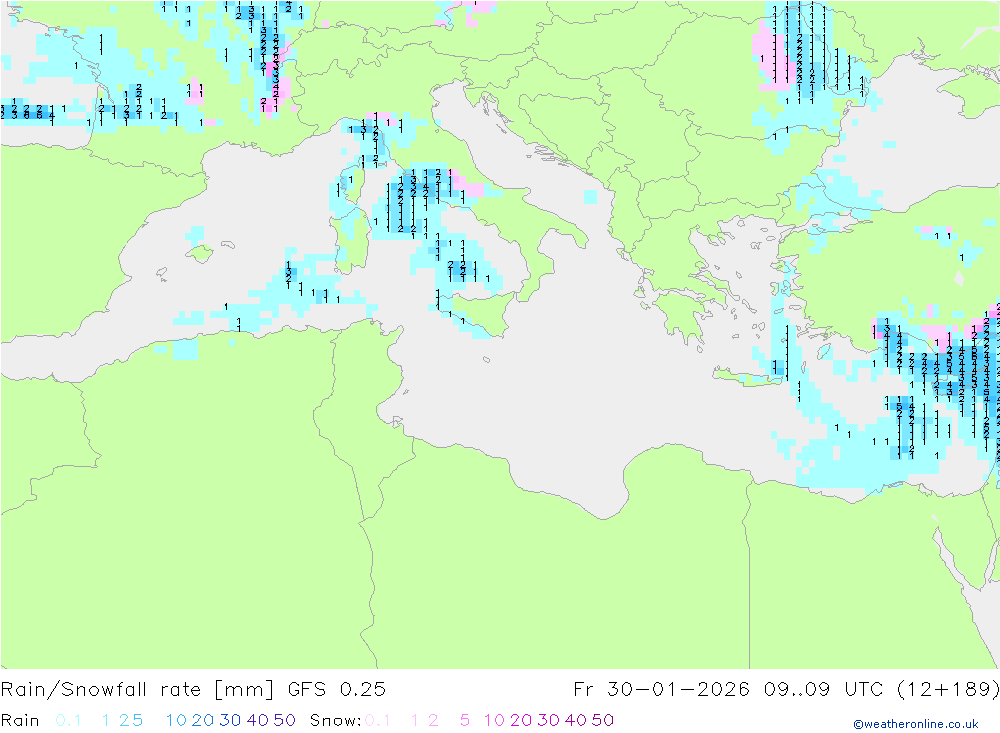Select the 'Rain' legend label
The image size is (1000, 733).
[20, 720]
